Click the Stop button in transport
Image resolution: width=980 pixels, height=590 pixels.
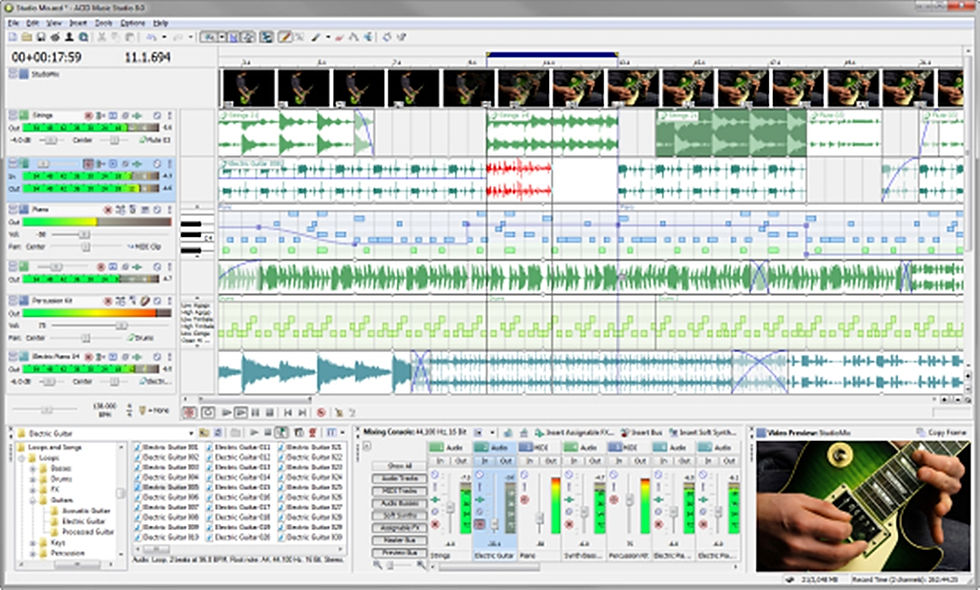coord(269,412)
